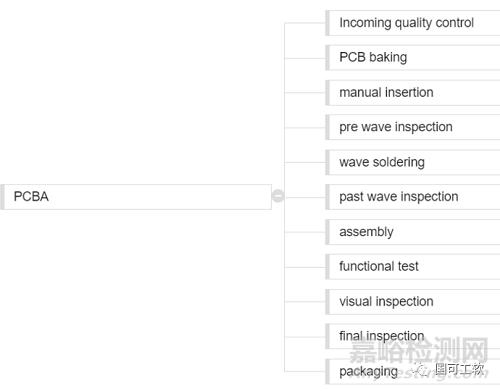The image size is (500, 391).
Task: Select the wave soldering node
Action: (413, 162)
